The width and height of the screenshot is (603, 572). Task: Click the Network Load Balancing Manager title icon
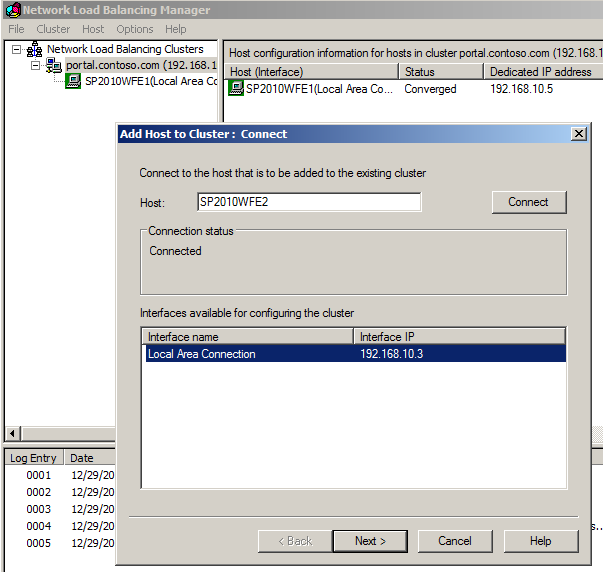pyautogui.click(x=13, y=10)
